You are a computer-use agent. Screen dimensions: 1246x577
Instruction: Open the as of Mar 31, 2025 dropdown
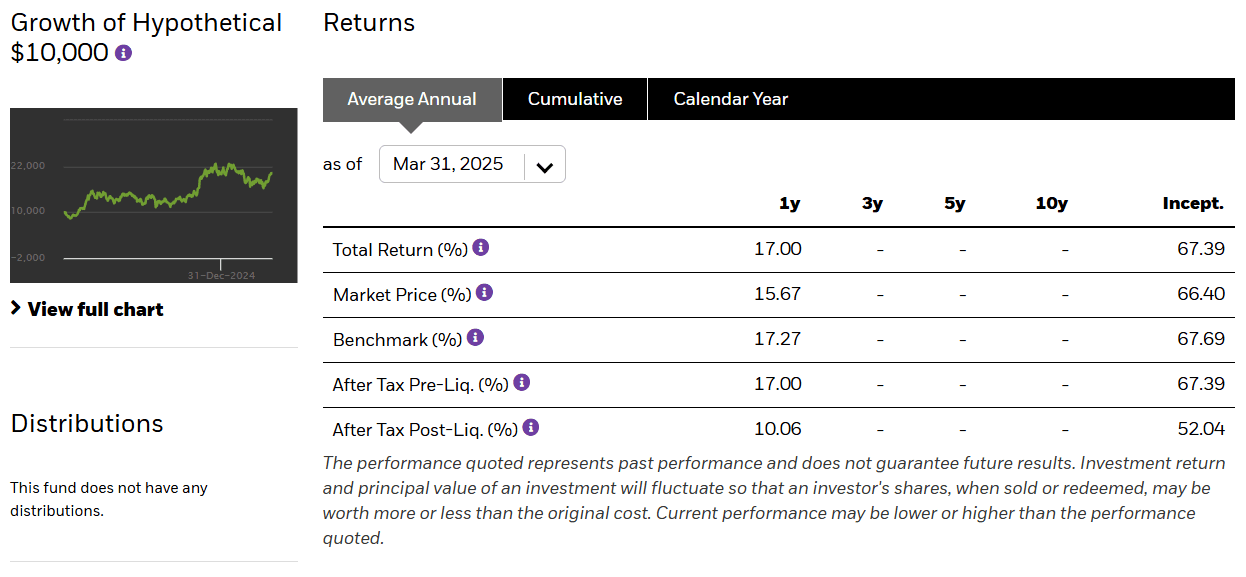472,164
